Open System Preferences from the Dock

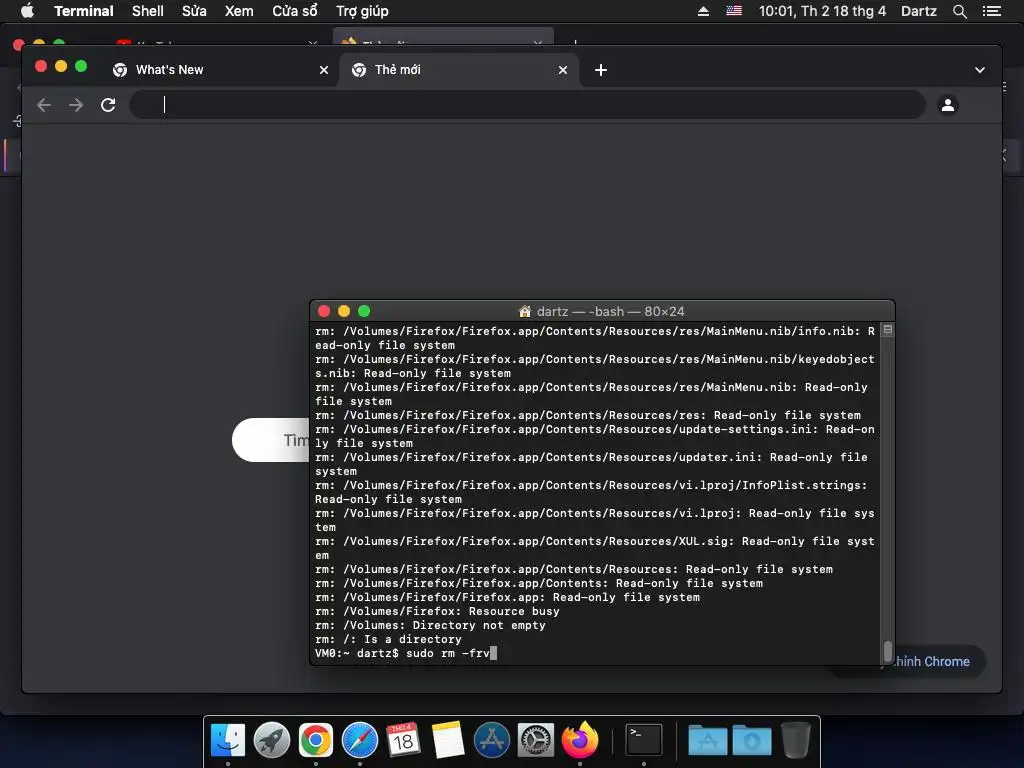point(536,740)
